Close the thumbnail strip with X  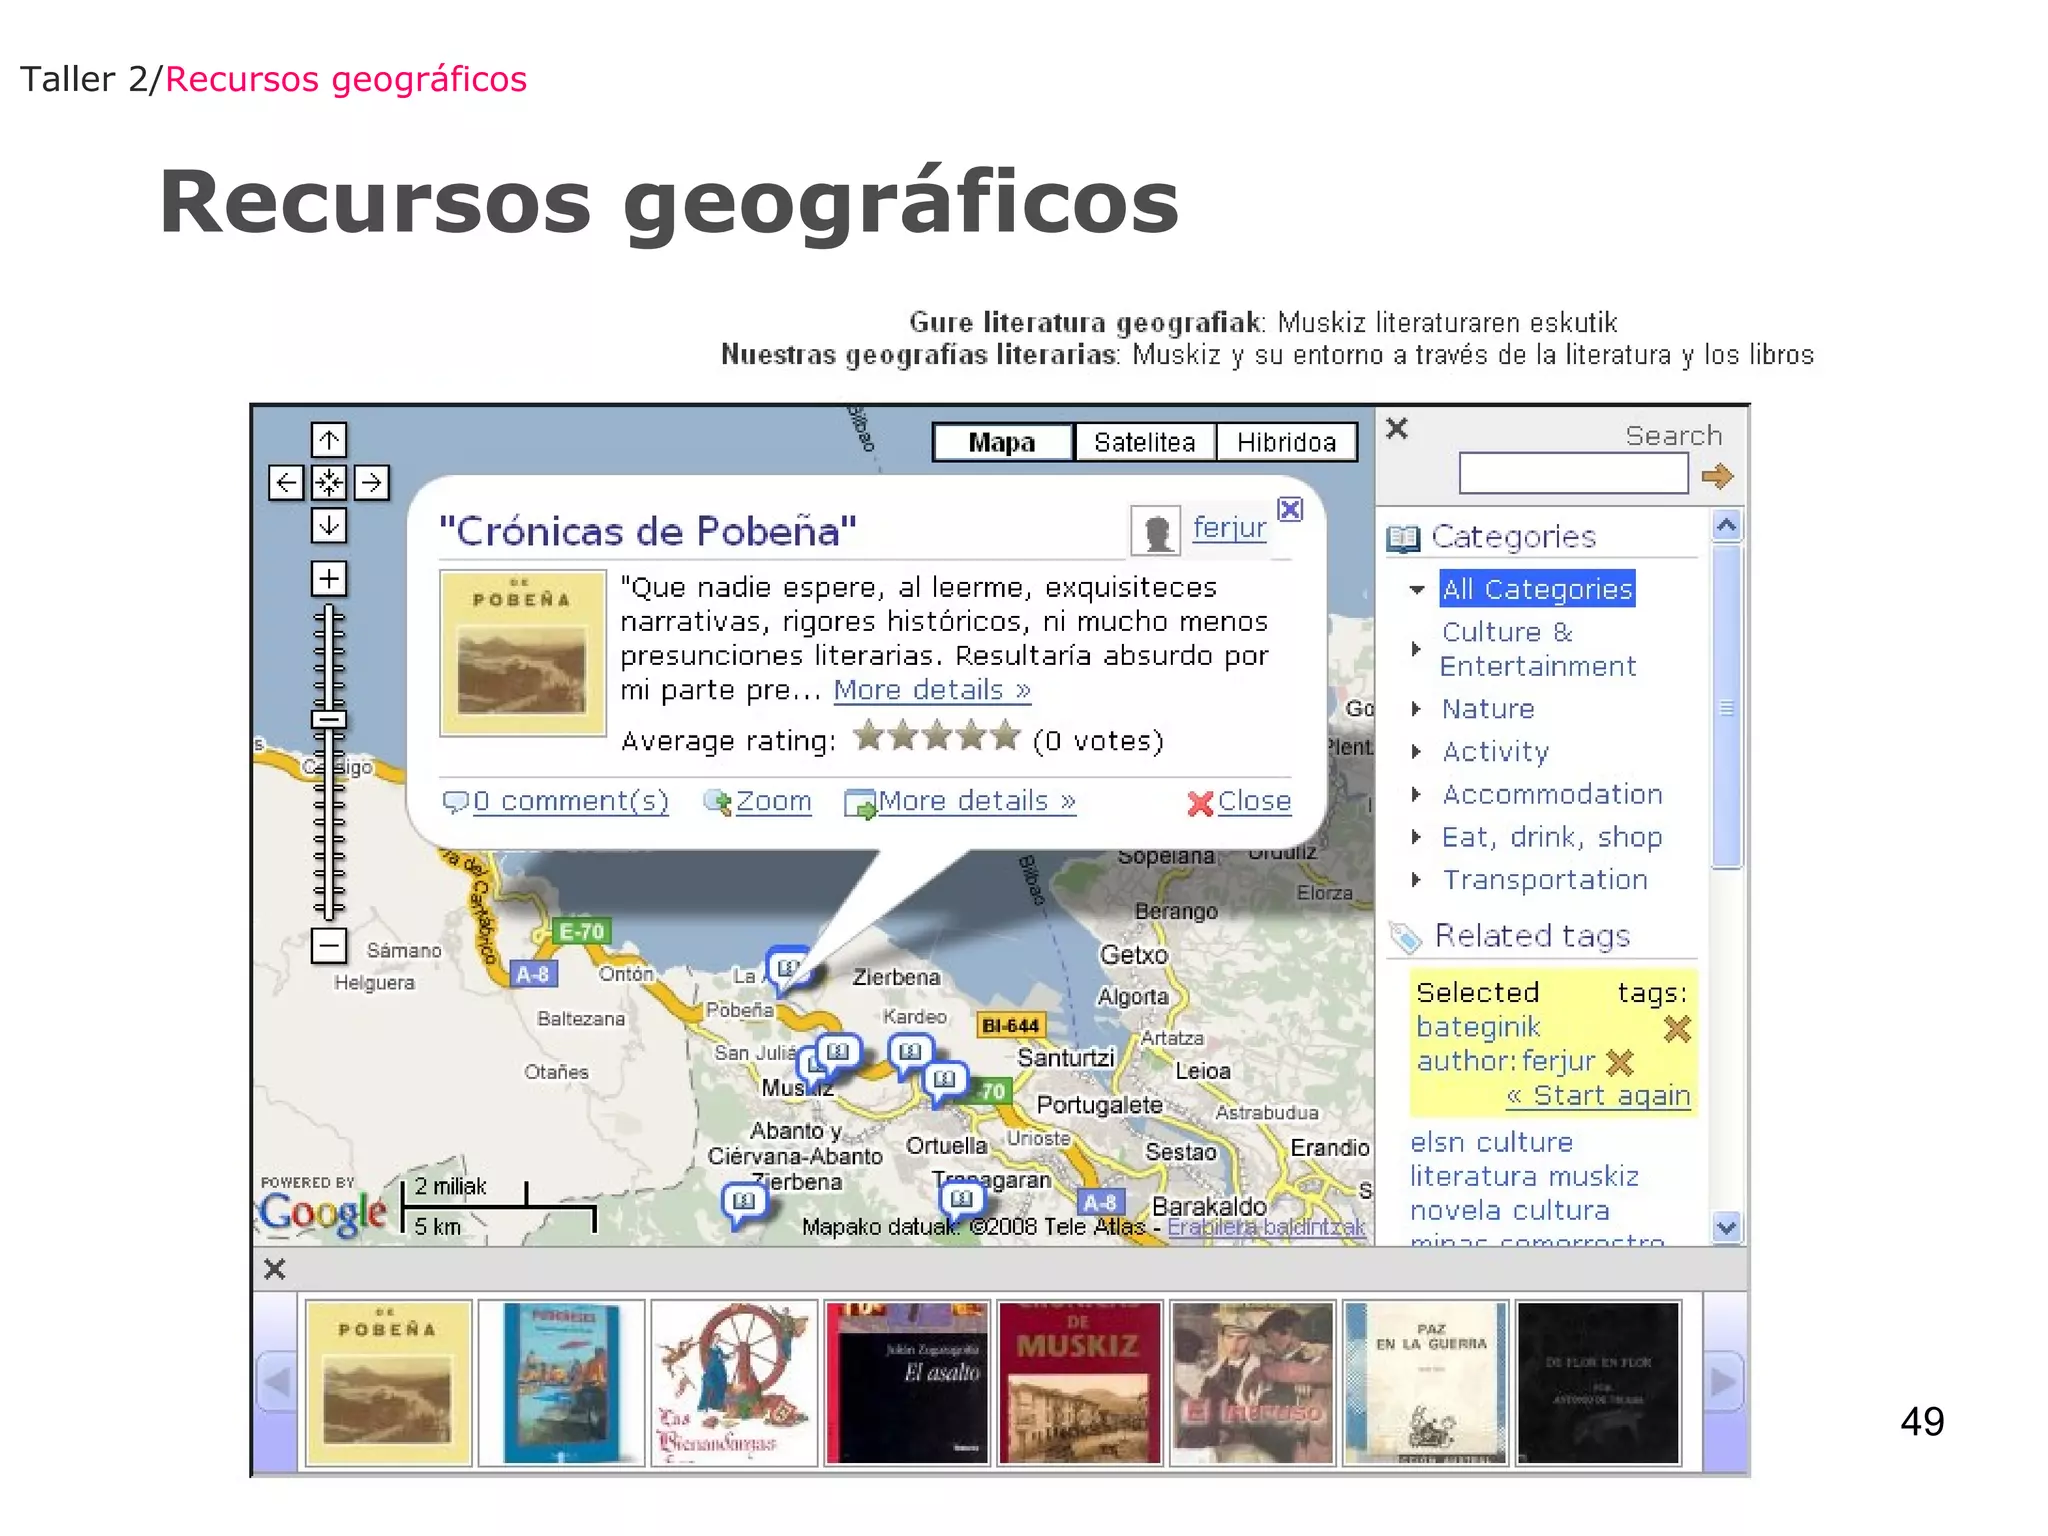click(x=275, y=1269)
